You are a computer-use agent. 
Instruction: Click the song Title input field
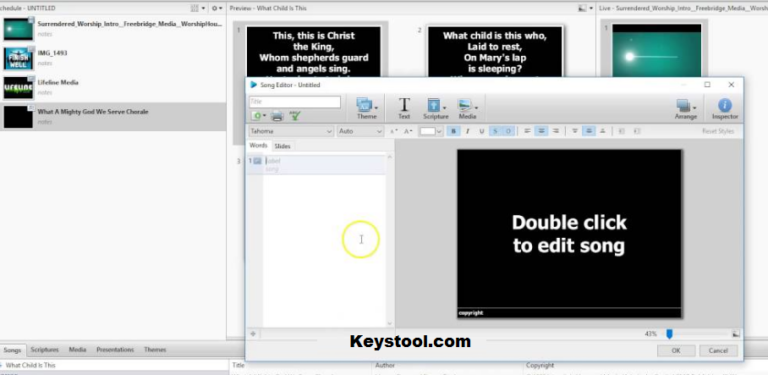click(x=295, y=102)
